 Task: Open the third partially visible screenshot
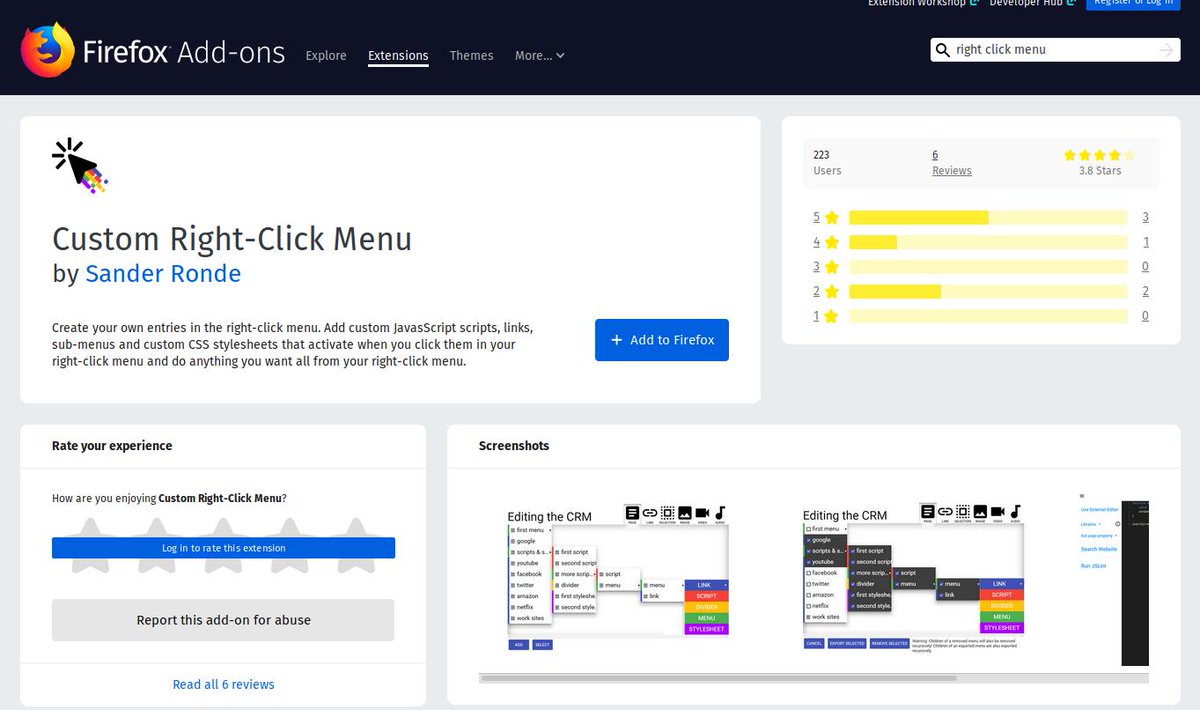point(1114,578)
